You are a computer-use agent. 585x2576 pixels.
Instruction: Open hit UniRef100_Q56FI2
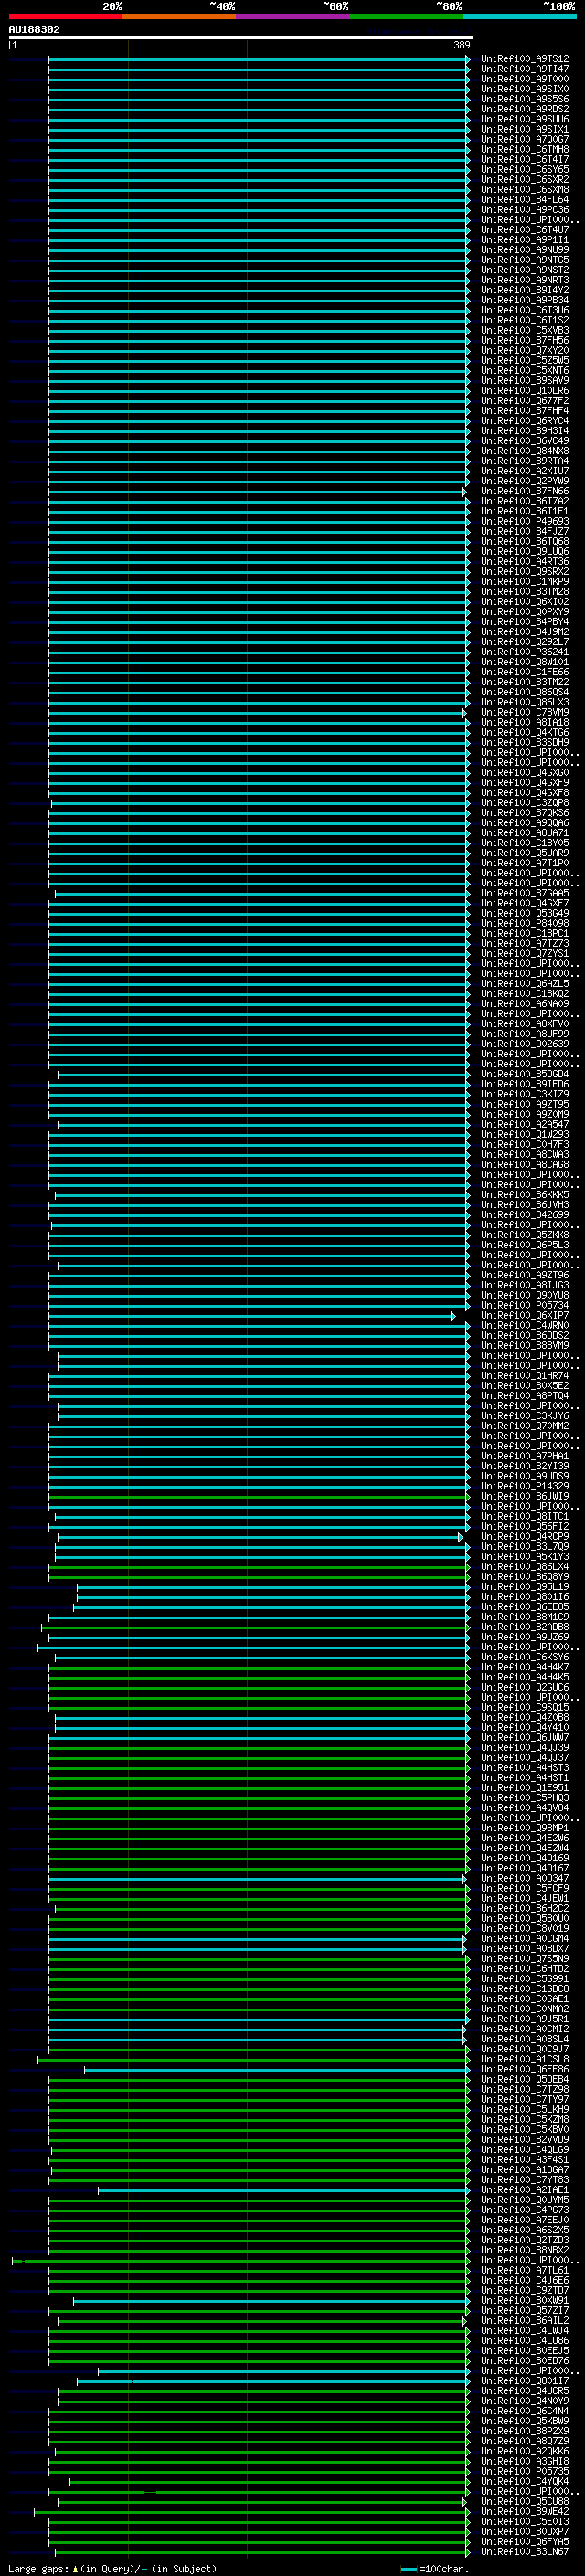[x=525, y=1526]
